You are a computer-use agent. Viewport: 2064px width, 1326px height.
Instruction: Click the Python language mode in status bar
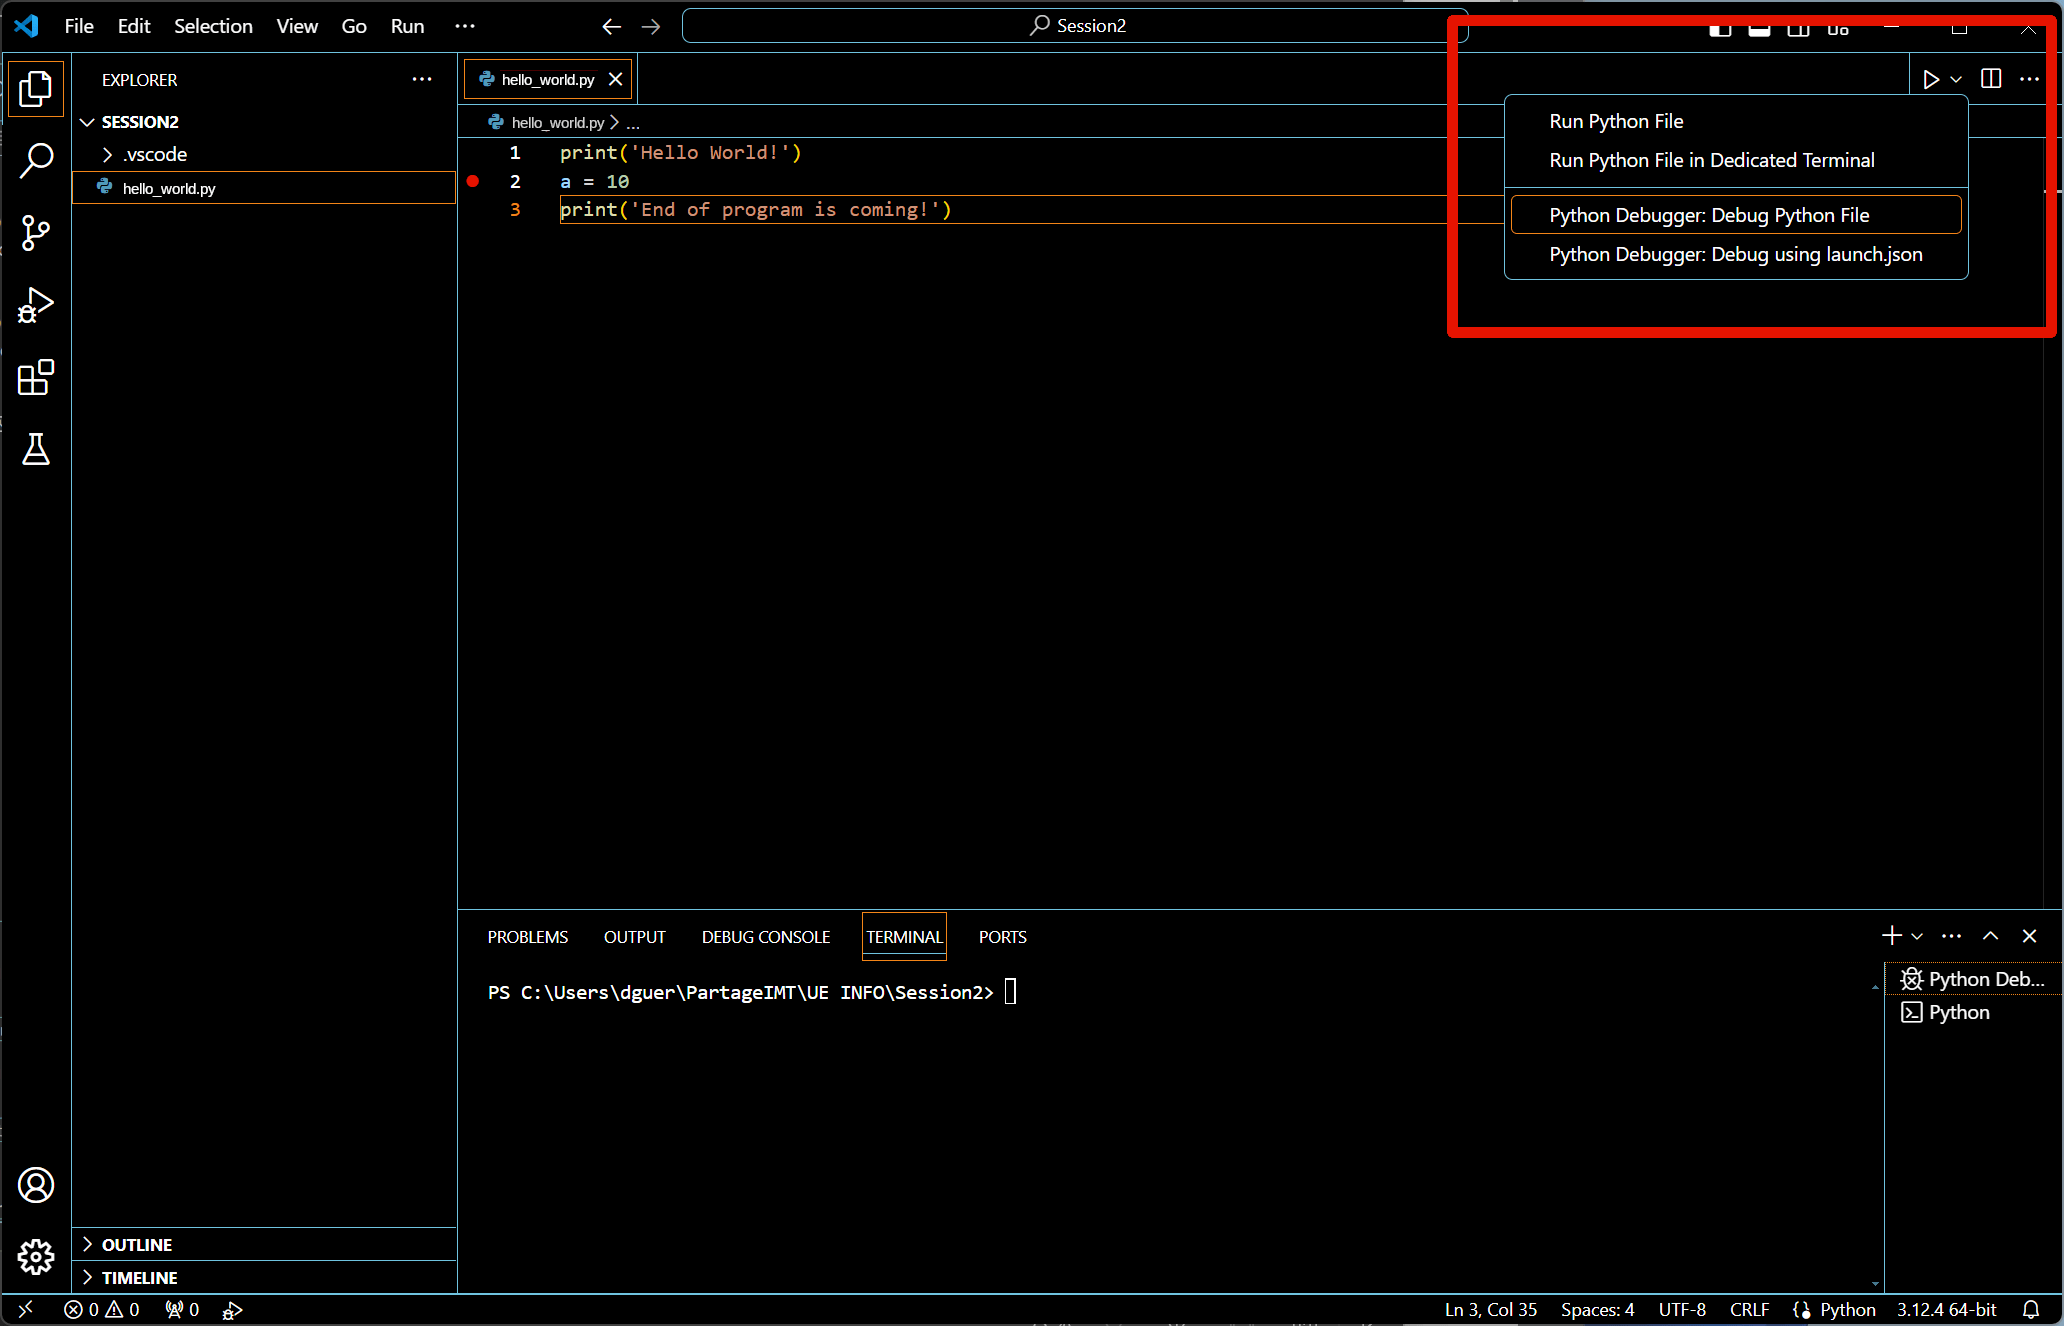pyautogui.click(x=1846, y=1309)
